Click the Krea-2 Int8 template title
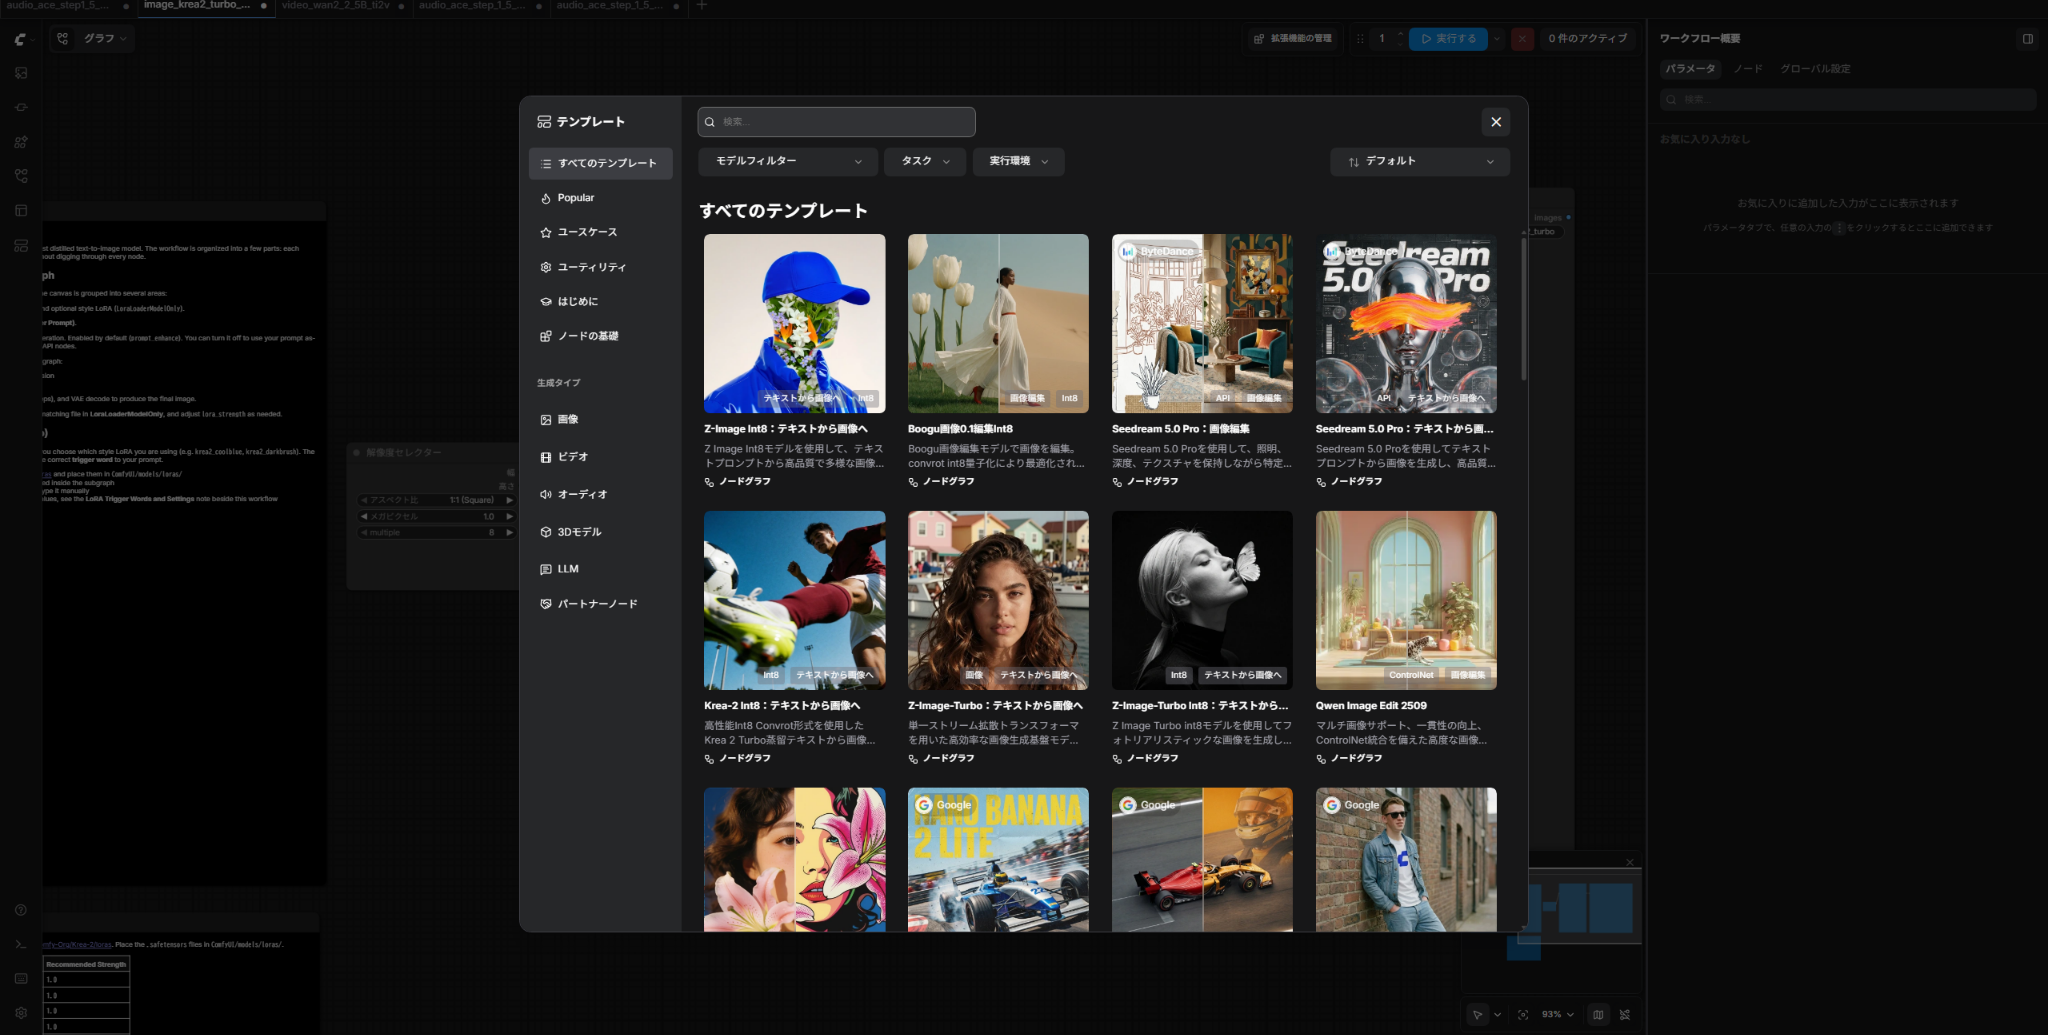The image size is (2048, 1035). tap(782, 706)
